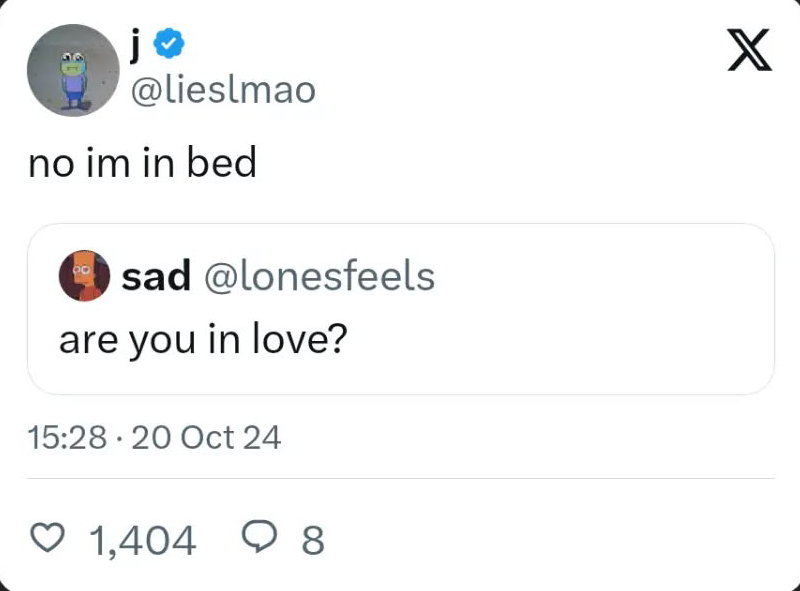View the 1,404 likes count
Viewport: 800px width, 591px height.
(143, 541)
